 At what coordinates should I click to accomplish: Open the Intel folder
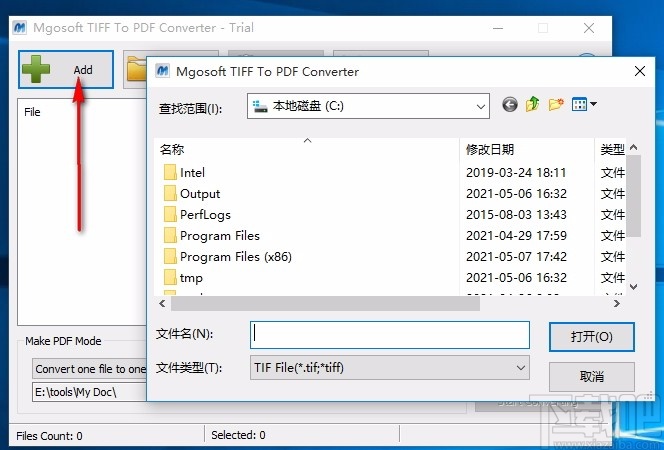[x=192, y=173]
